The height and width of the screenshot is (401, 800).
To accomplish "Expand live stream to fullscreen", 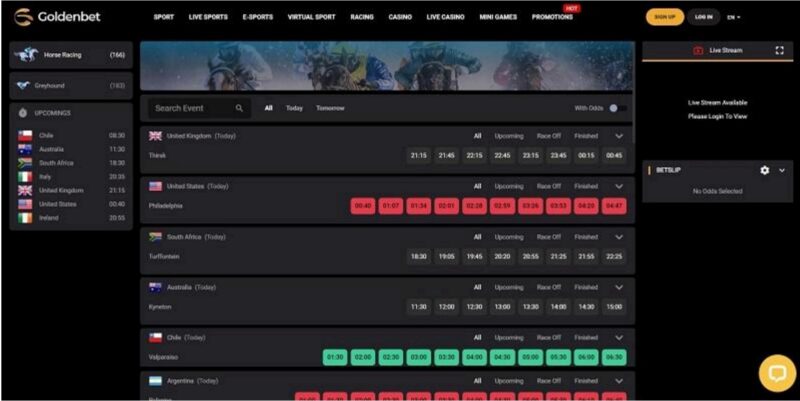I will 779,50.
